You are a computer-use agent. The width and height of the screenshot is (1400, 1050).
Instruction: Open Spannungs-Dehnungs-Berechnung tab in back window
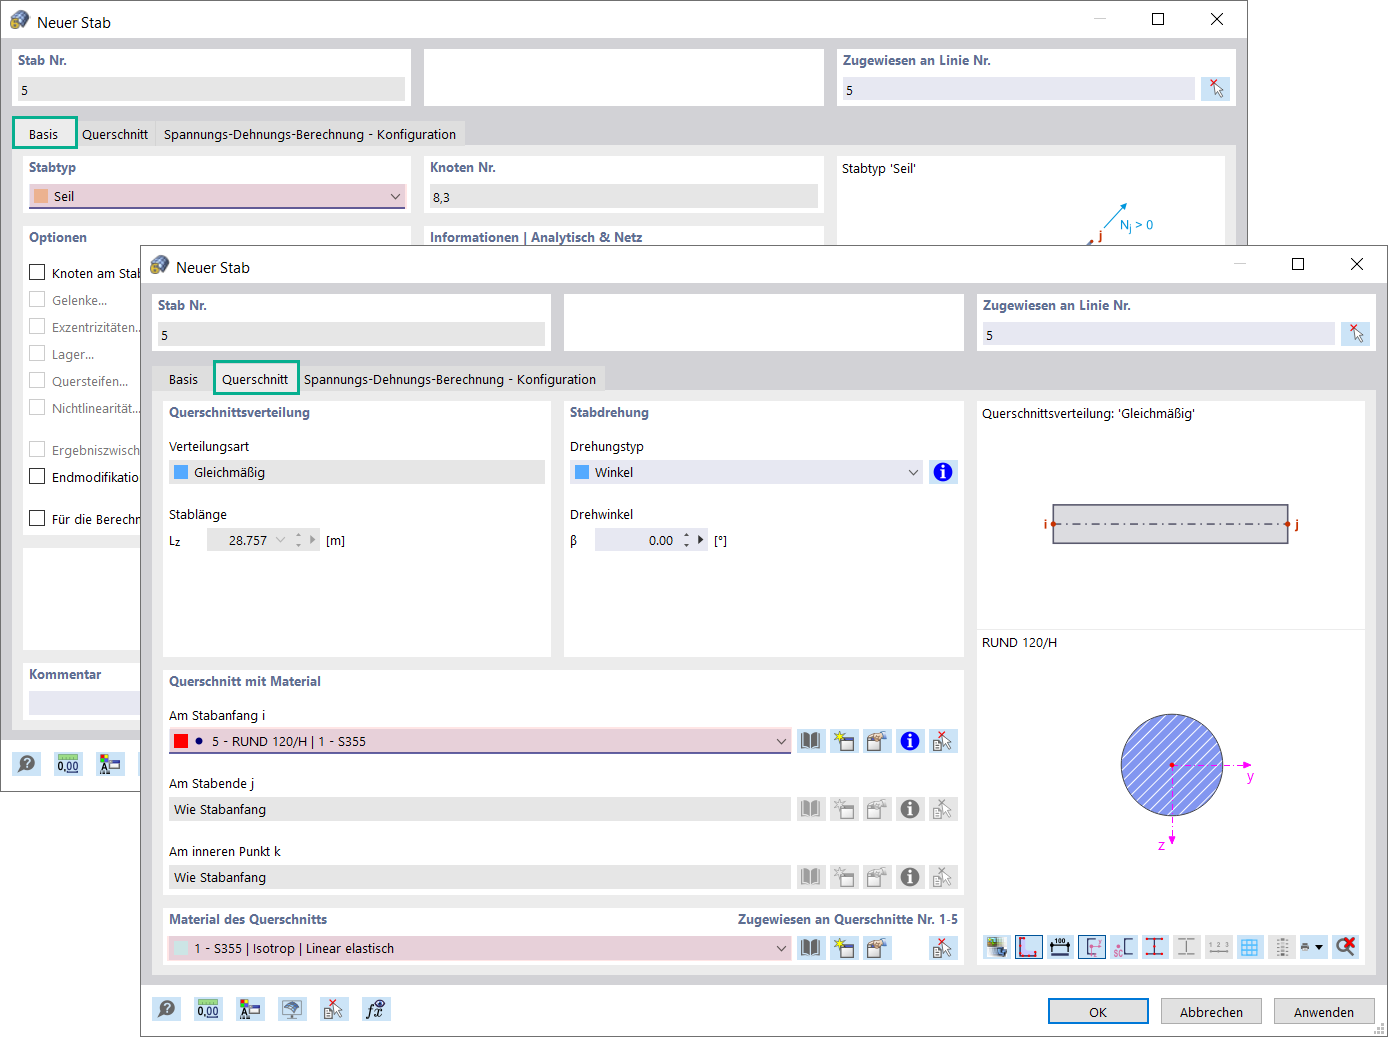tap(310, 134)
